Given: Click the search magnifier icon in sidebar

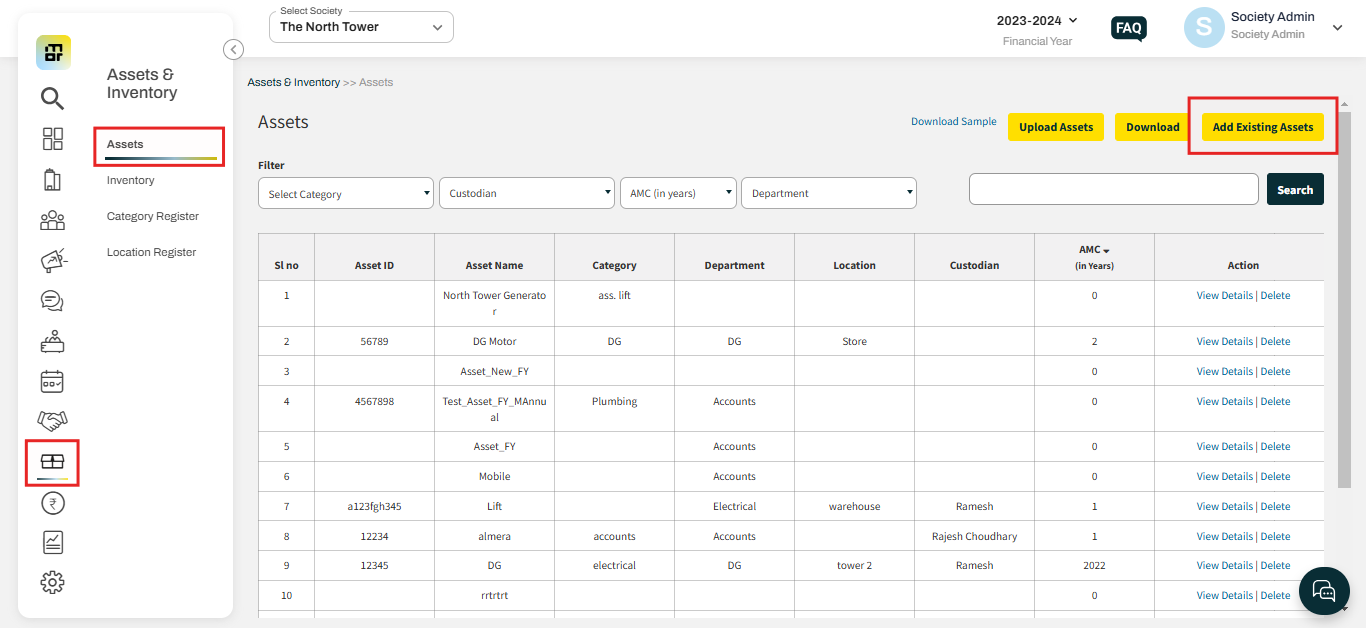Looking at the screenshot, I should click(x=52, y=98).
